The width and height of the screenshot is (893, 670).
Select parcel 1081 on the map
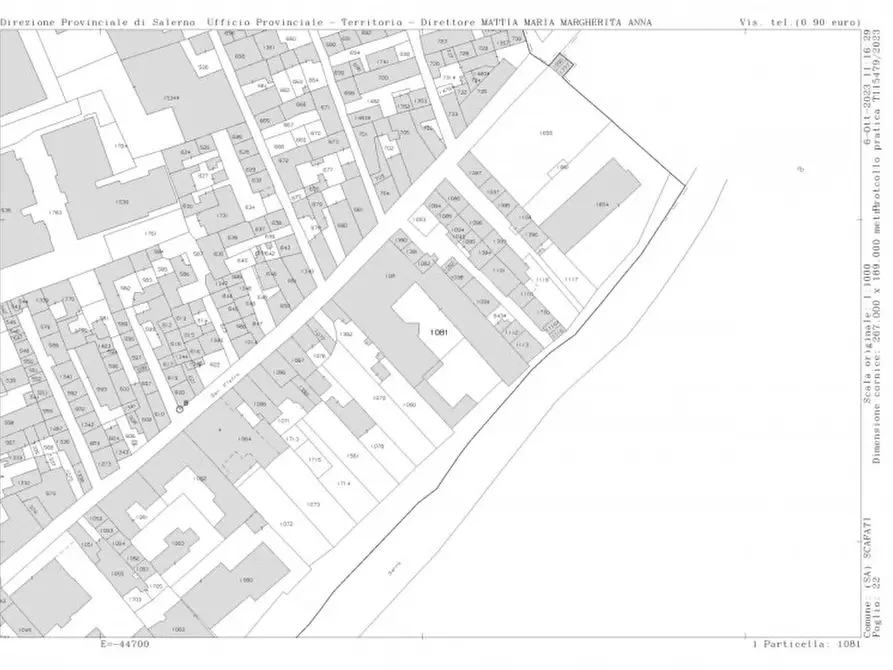[440, 333]
